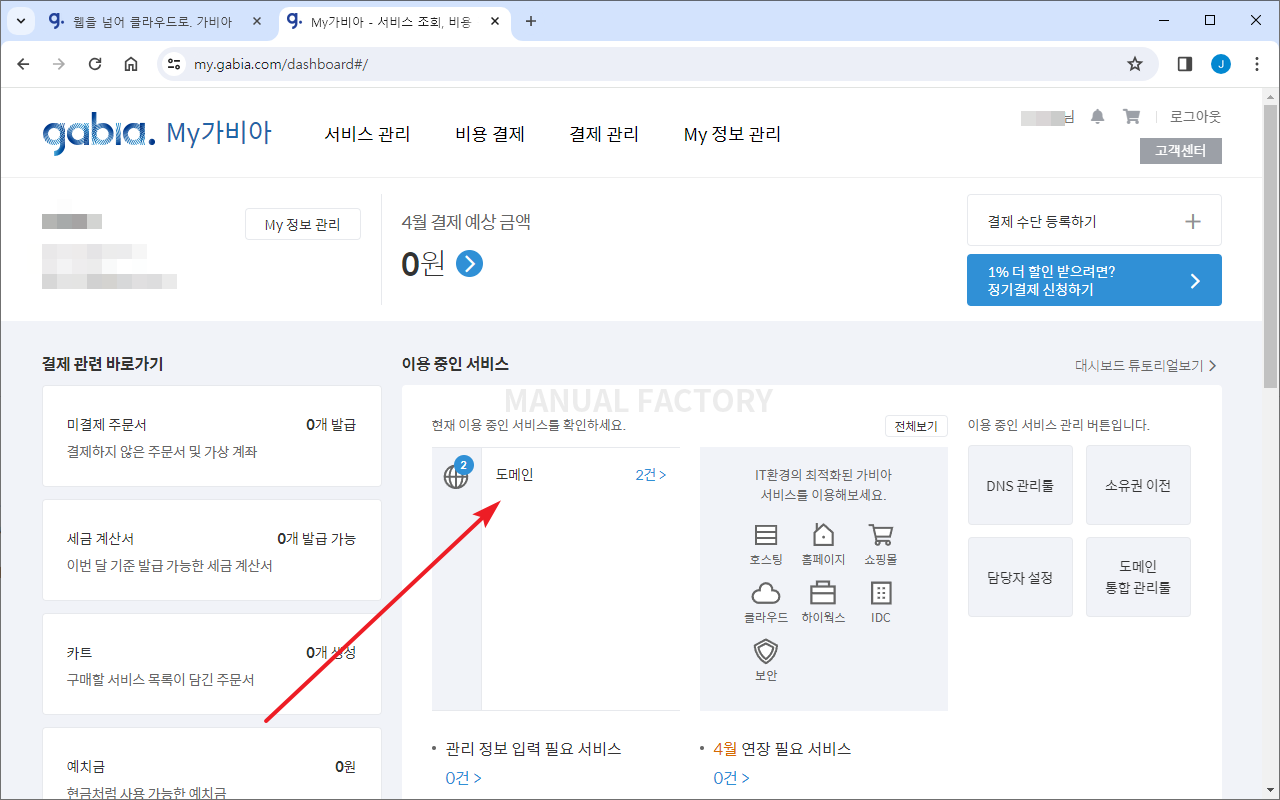Viewport: 1280px width, 800px height.
Task: Open 카트 card
Action: click(x=212, y=664)
